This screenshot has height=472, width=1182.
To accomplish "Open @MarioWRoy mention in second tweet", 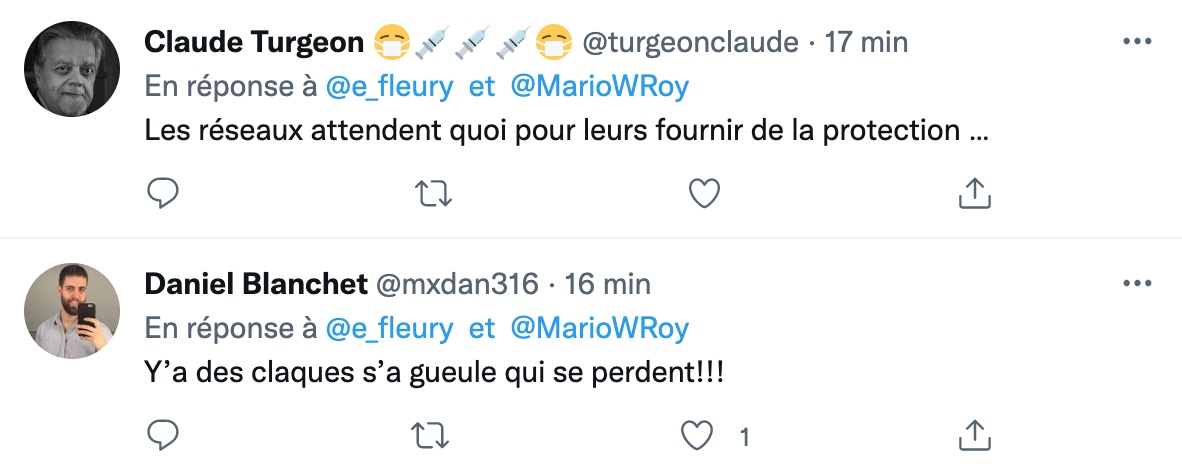I will pyautogui.click(x=599, y=329).
